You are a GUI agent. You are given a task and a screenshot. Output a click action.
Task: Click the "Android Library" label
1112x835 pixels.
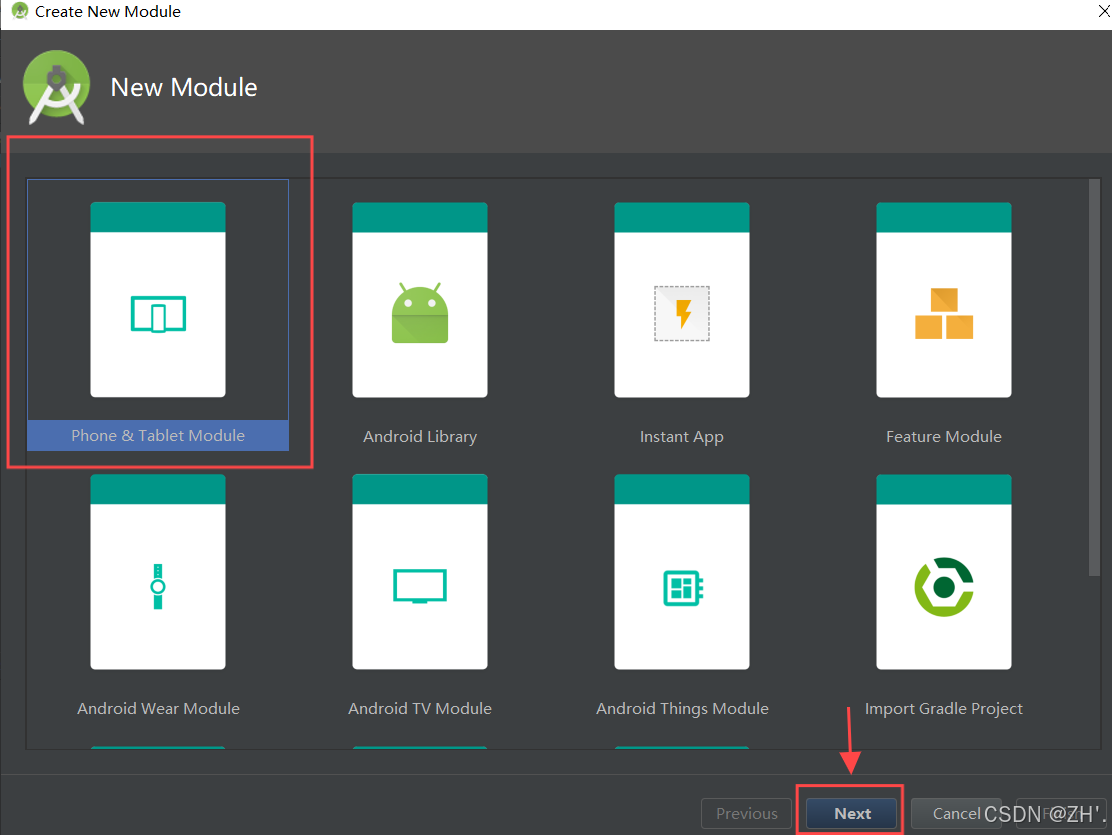tap(420, 436)
